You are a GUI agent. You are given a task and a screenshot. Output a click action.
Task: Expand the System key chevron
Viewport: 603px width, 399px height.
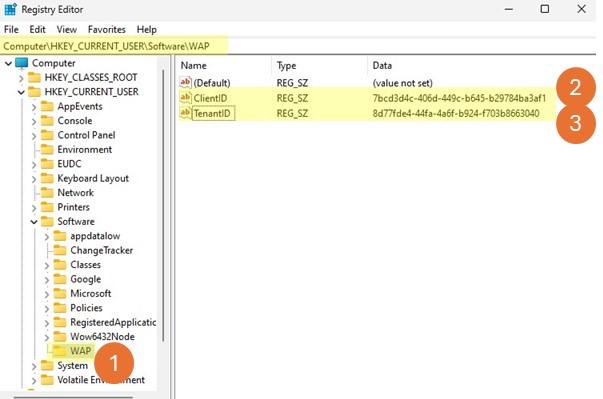click(34, 366)
